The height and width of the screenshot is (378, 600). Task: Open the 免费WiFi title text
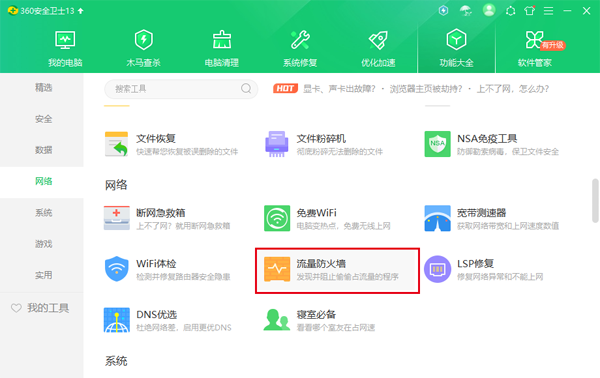pyautogui.click(x=316, y=213)
